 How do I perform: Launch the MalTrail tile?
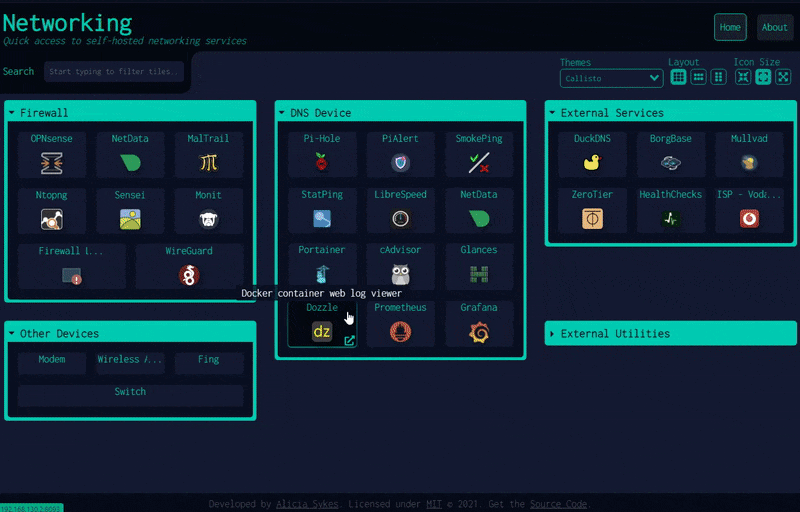[x=208, y=155]
